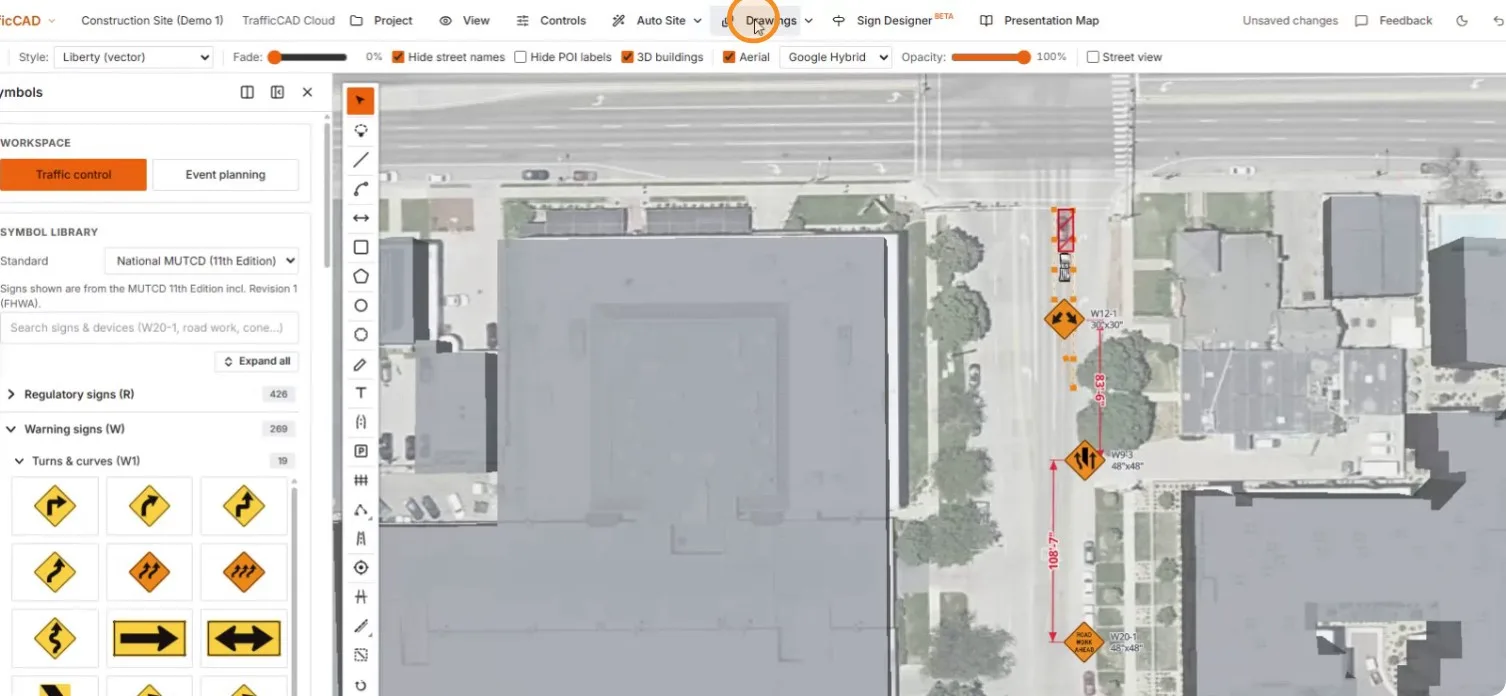Viewport: 1506px width, 696px height.
Task: Select the Pentagon polygon tool
Action: 361,276
